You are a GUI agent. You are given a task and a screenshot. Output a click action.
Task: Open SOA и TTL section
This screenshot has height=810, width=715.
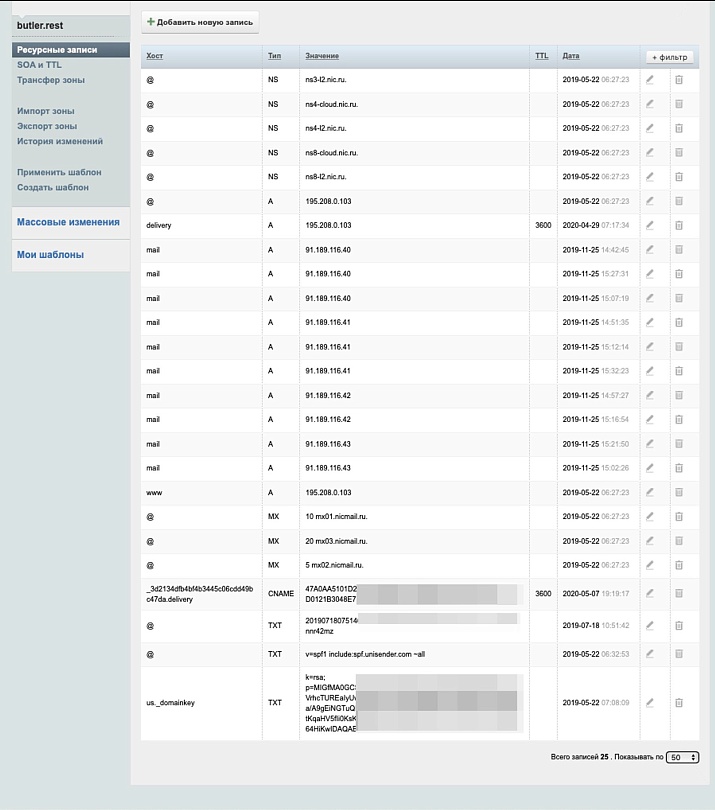click(x=39, y=65)
